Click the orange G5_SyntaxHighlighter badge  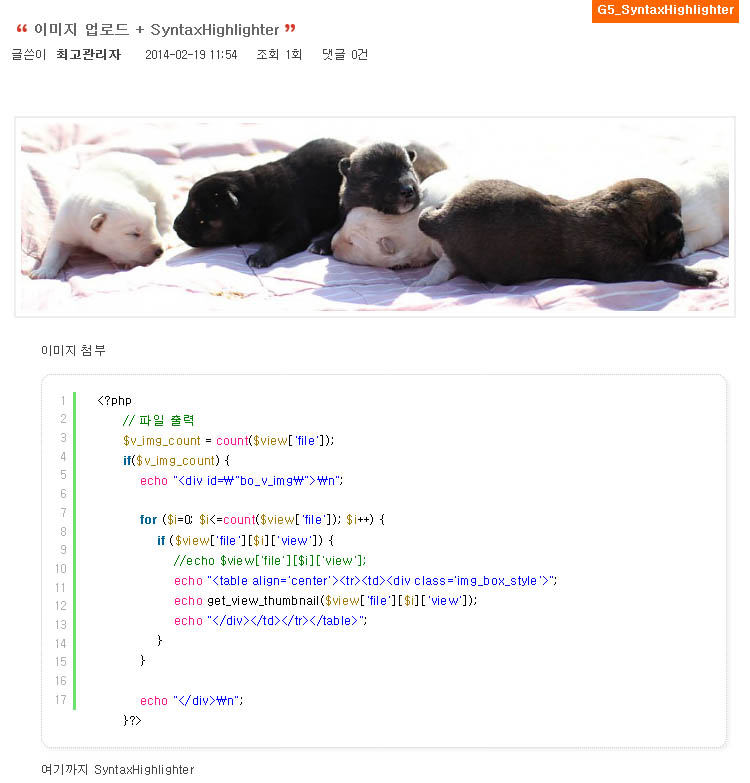tap(665, 10)
